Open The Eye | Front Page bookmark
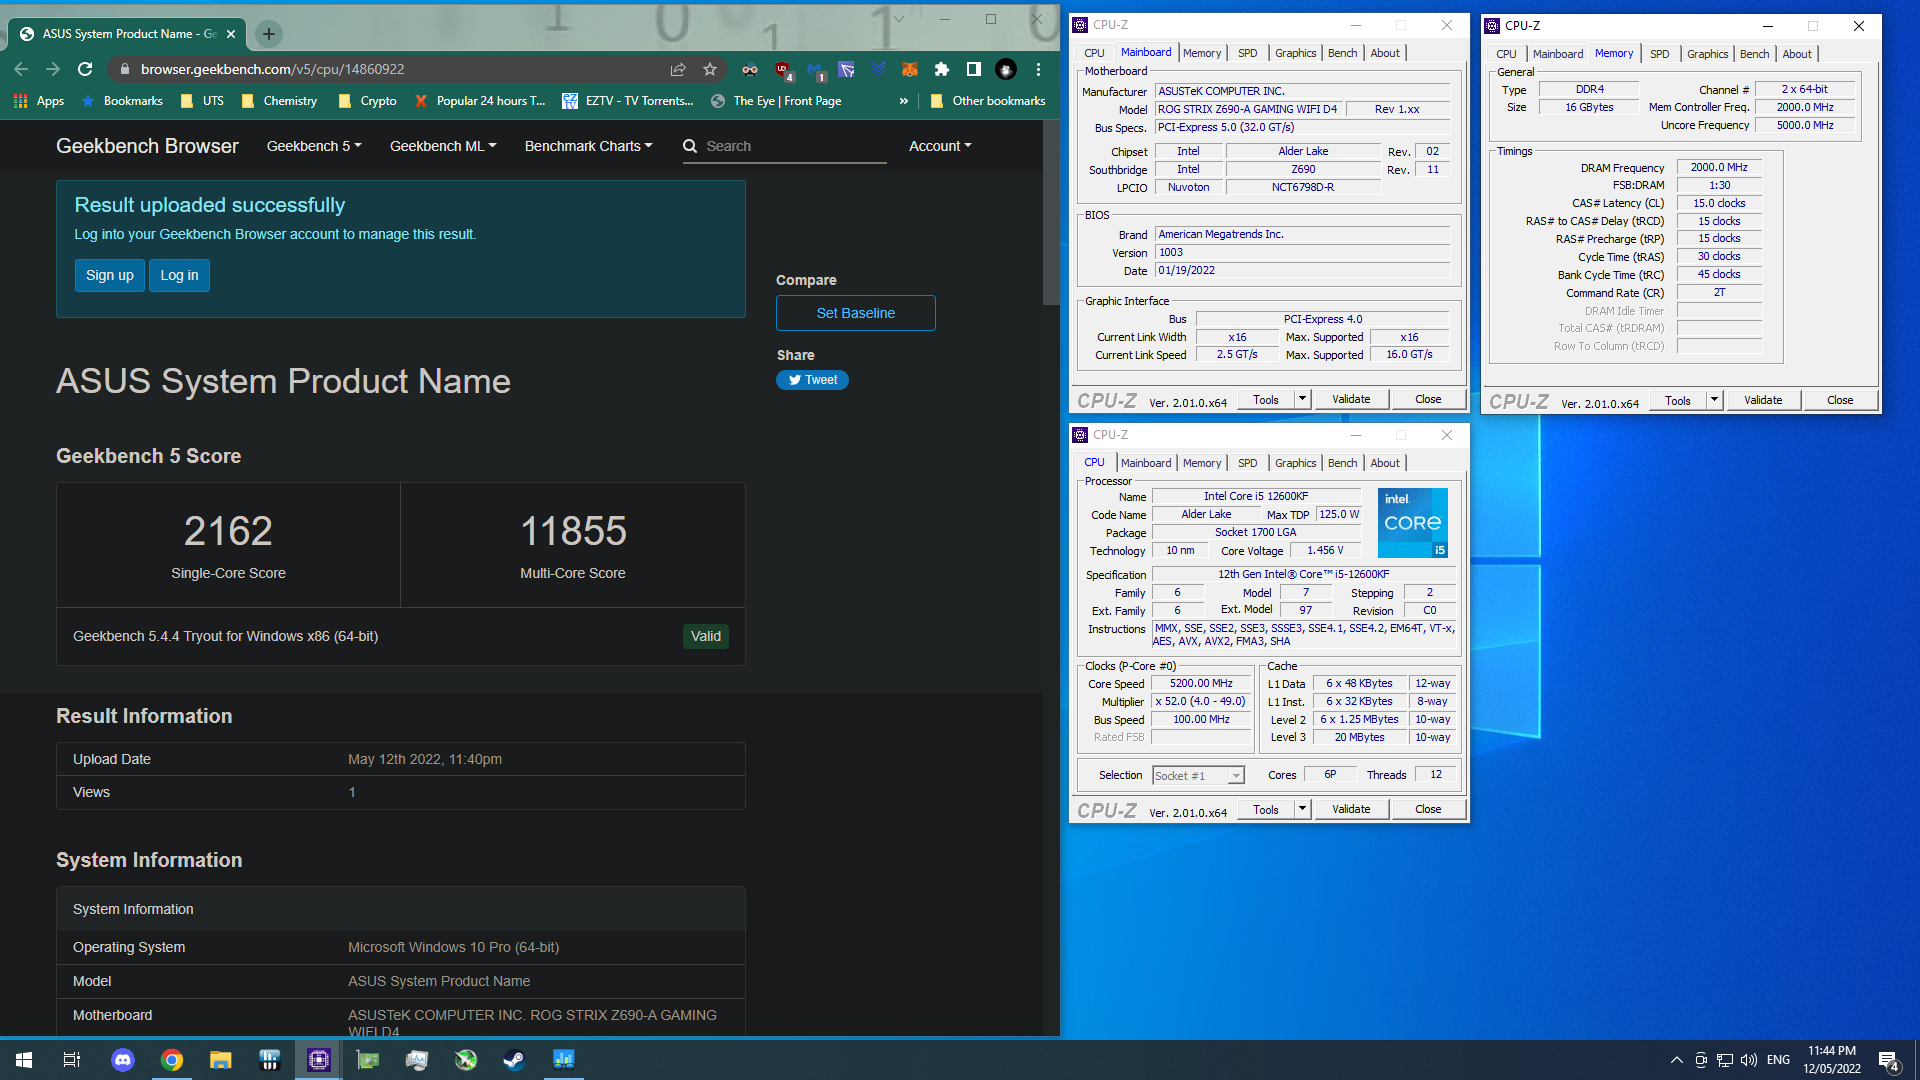Viewport: 1920px width, 1080px height. point(776,101)
